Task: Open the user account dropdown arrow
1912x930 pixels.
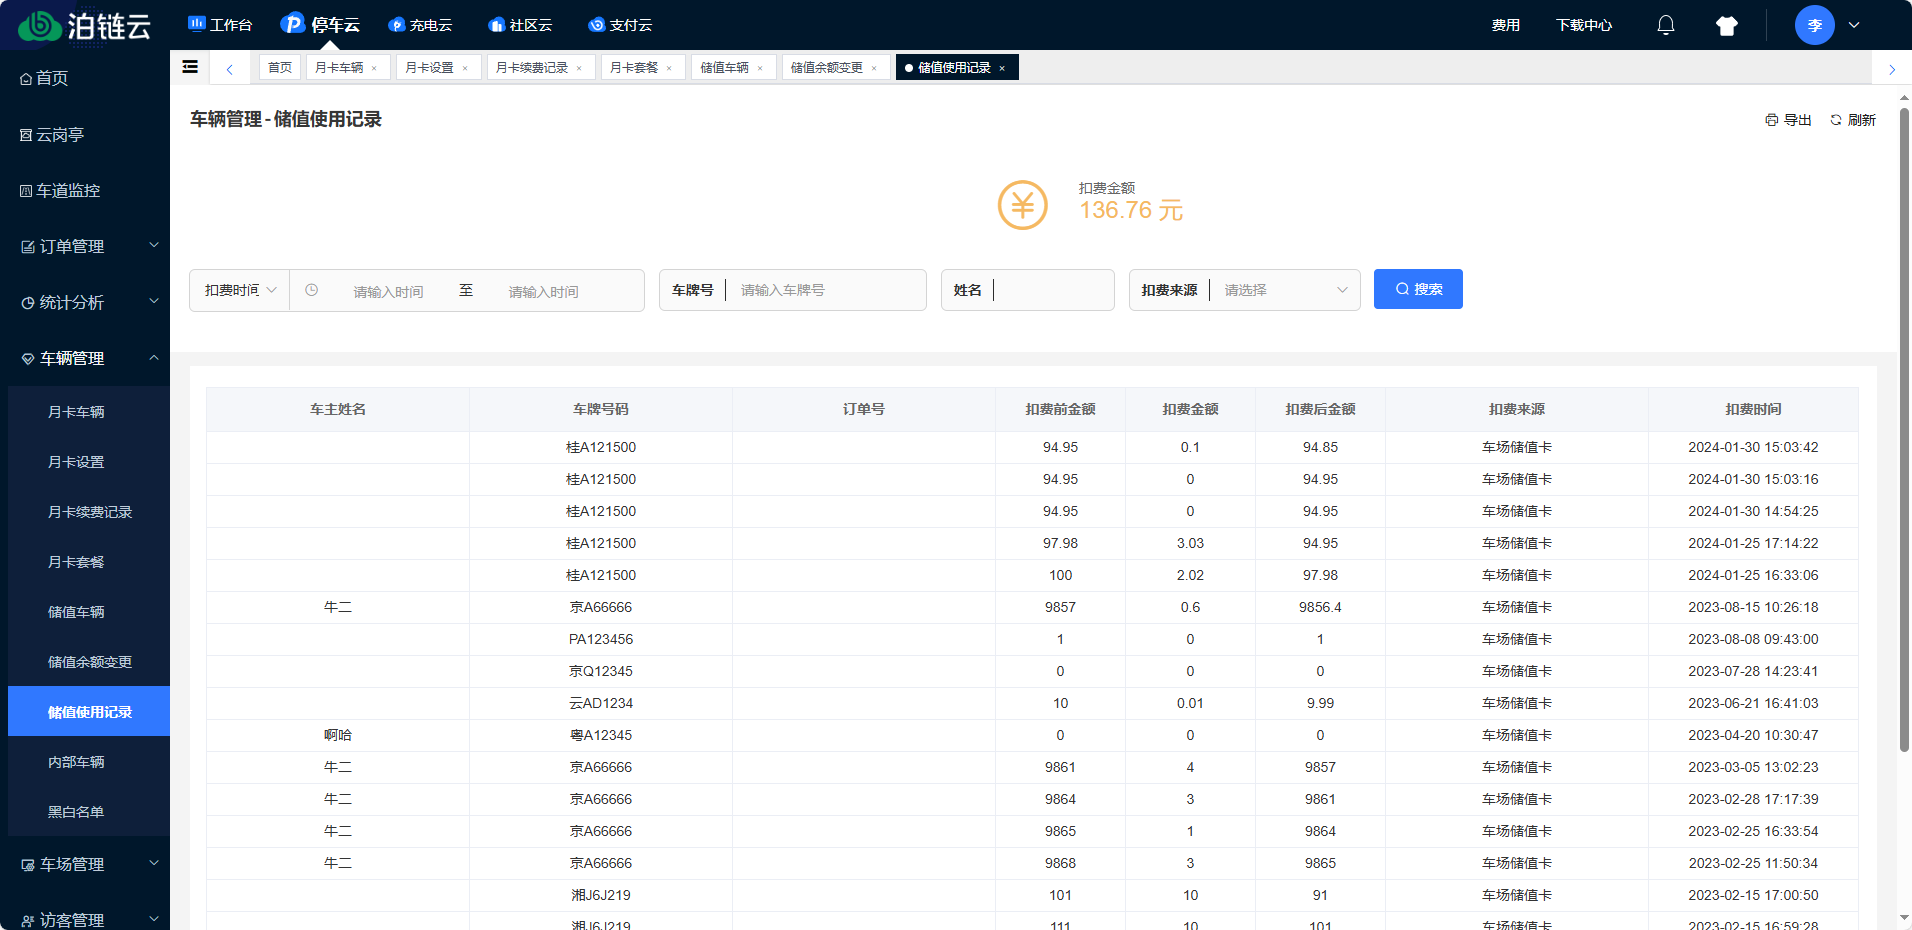Action: coord(1854,25)
